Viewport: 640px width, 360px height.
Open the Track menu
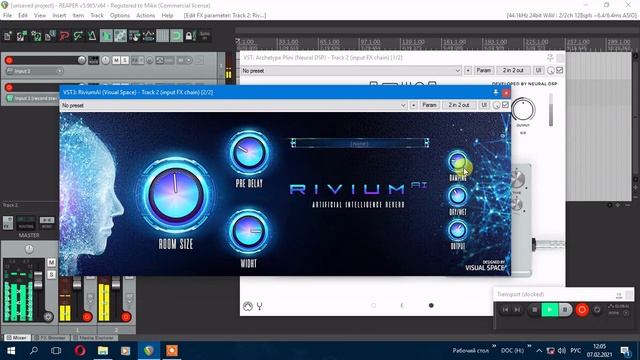tap(97, 16)
